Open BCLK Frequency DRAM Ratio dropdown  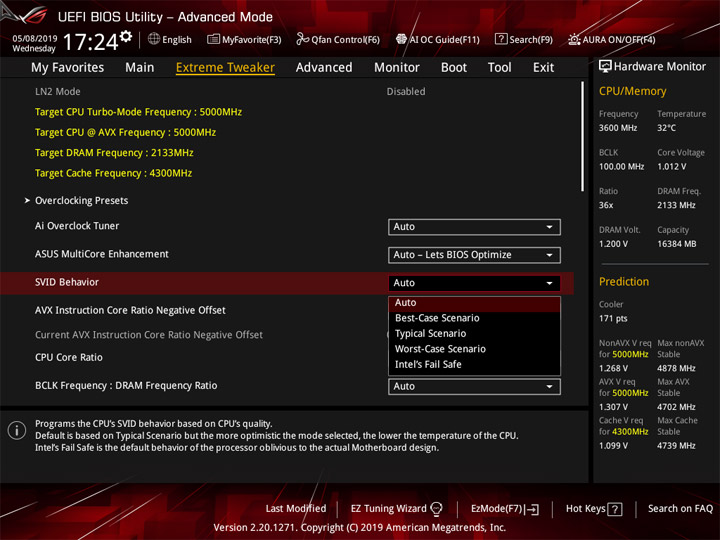[474, 387]
